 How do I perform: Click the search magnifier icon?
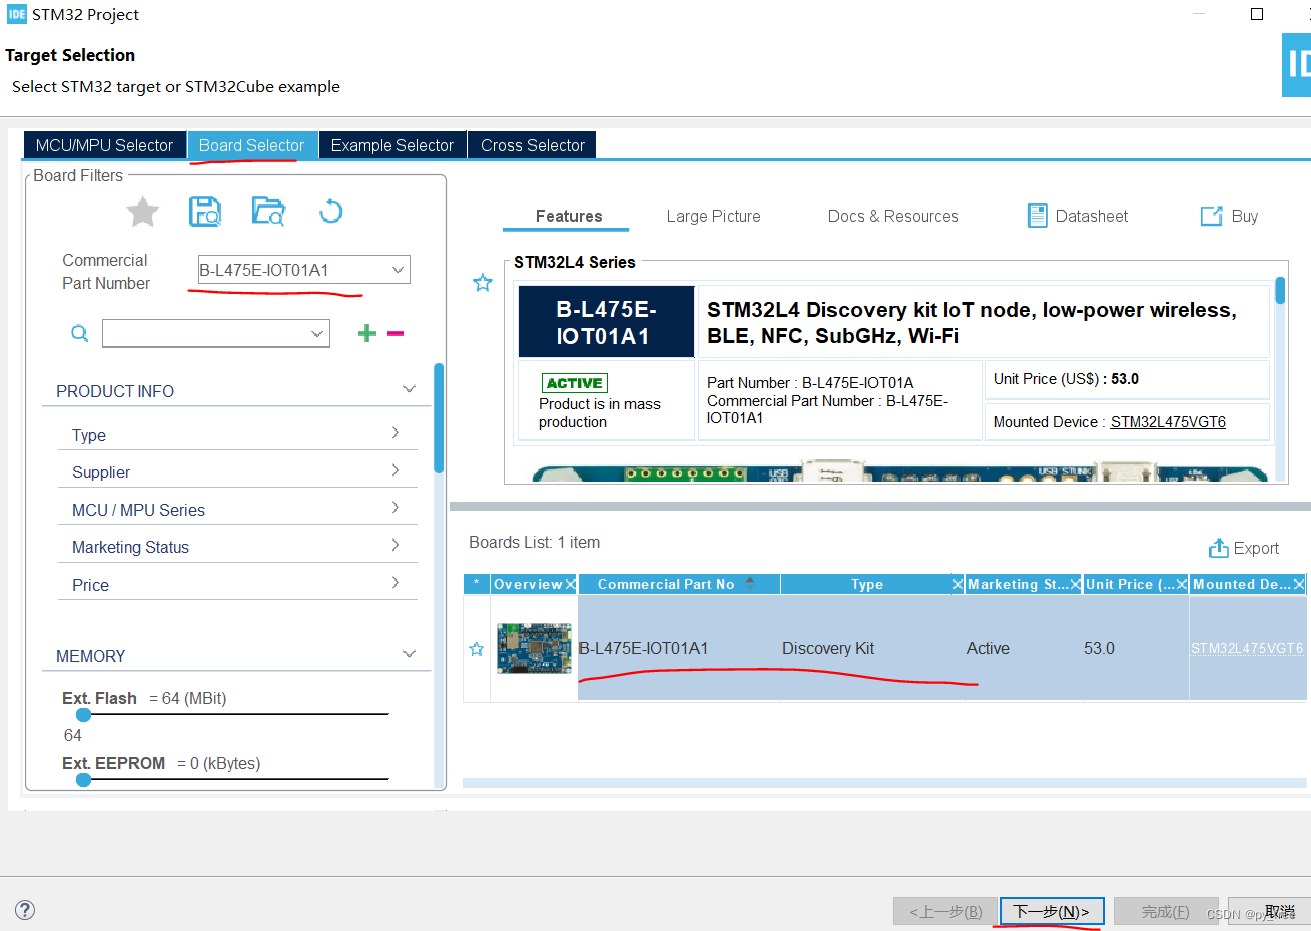pos(79,333)
